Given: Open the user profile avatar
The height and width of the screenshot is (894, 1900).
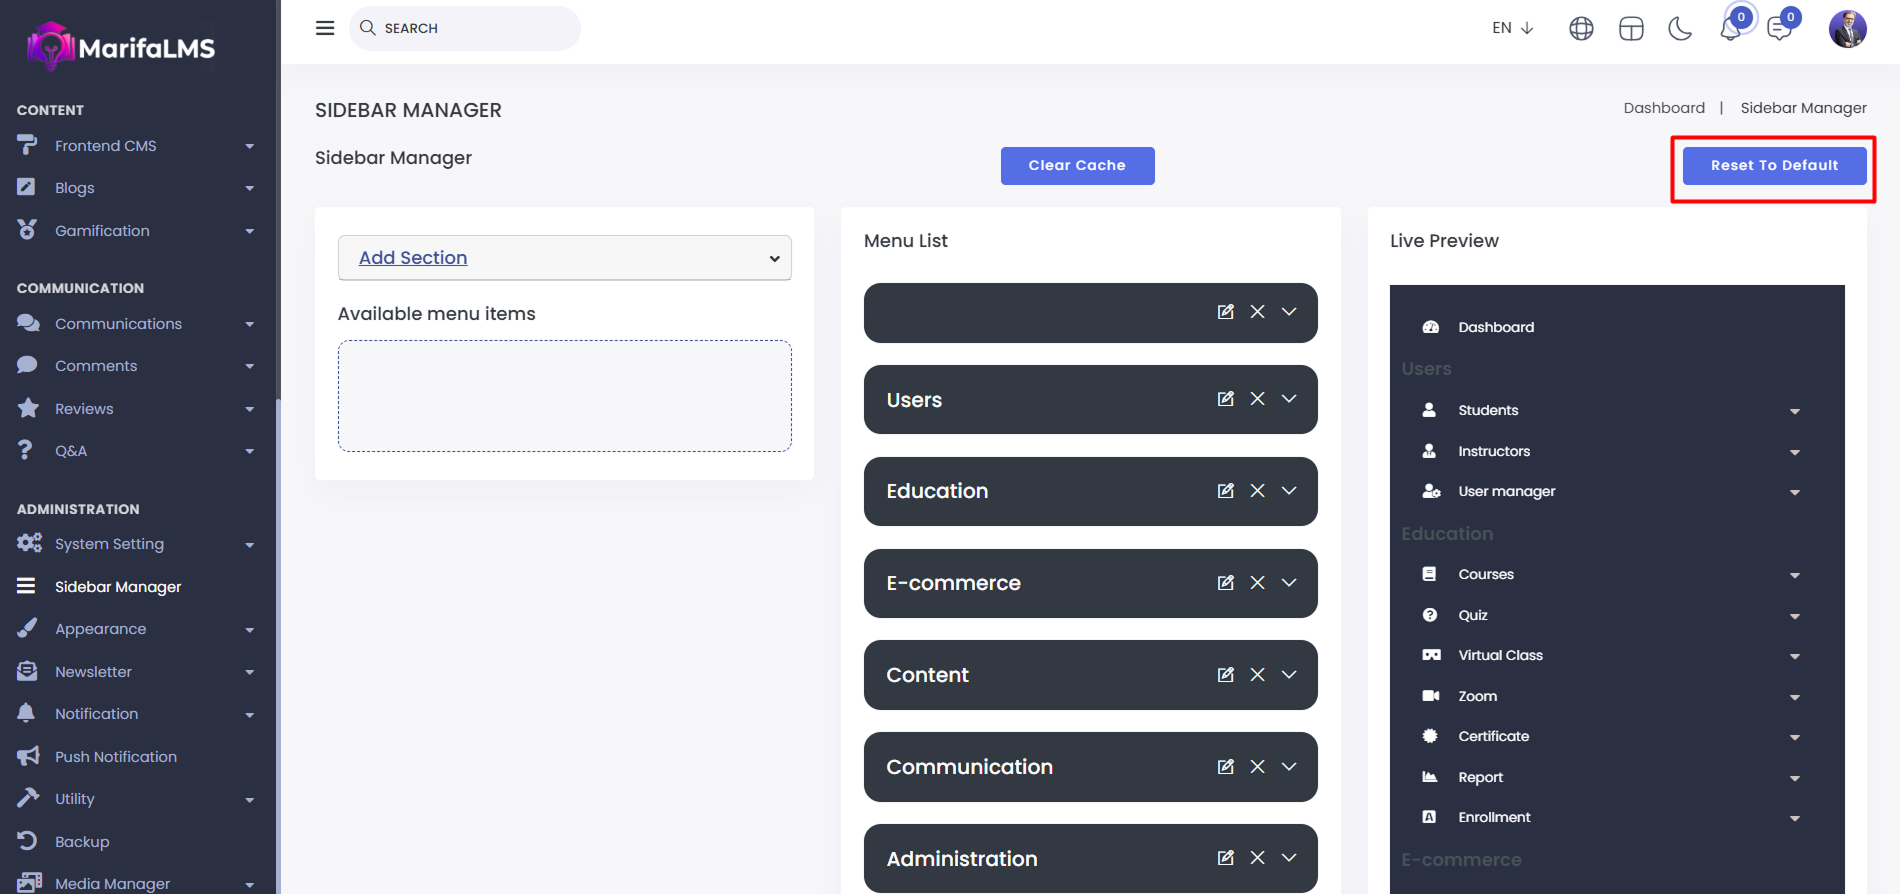Looking at the screenshot, I should point(1847,29).
